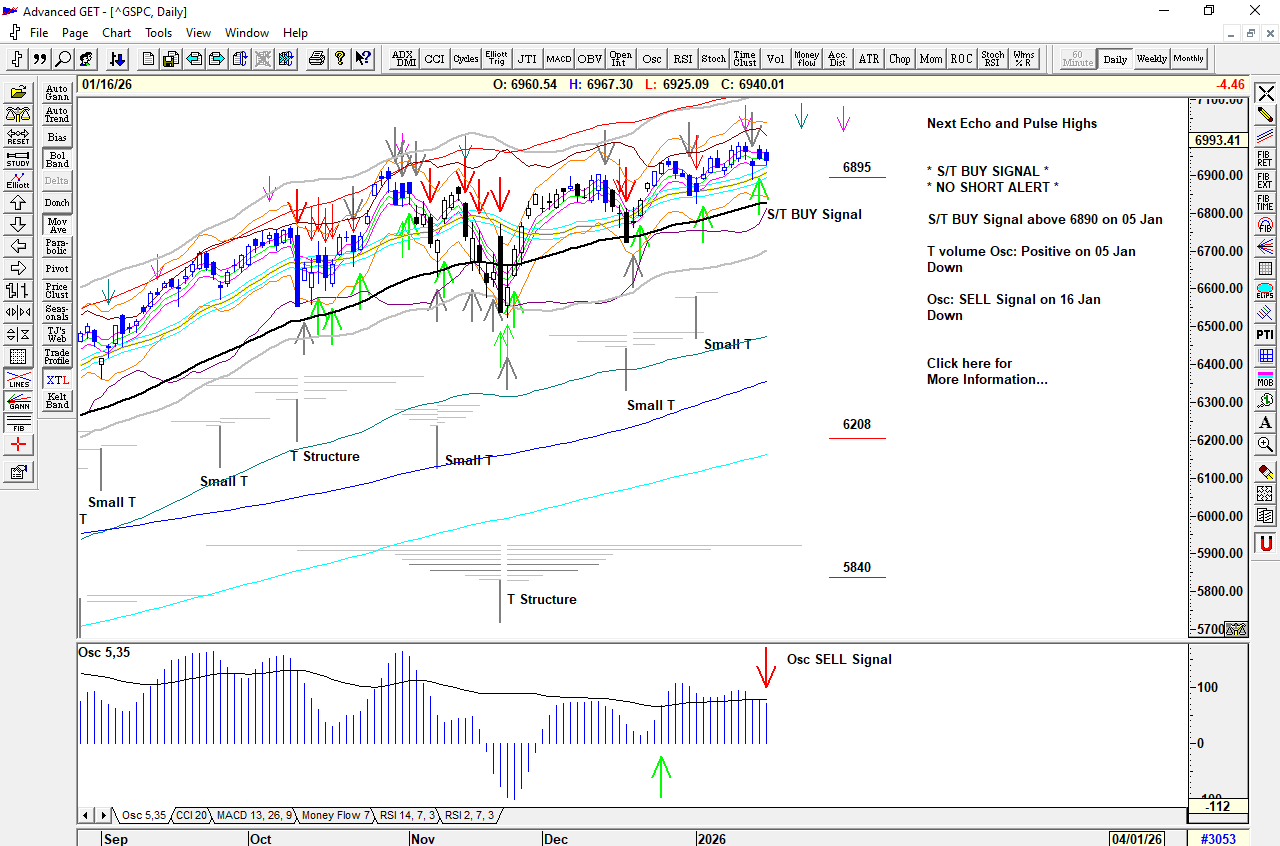The image size is (1280, 846).
Task: Click the PTI tool icon
Action: click(1265, 333)
